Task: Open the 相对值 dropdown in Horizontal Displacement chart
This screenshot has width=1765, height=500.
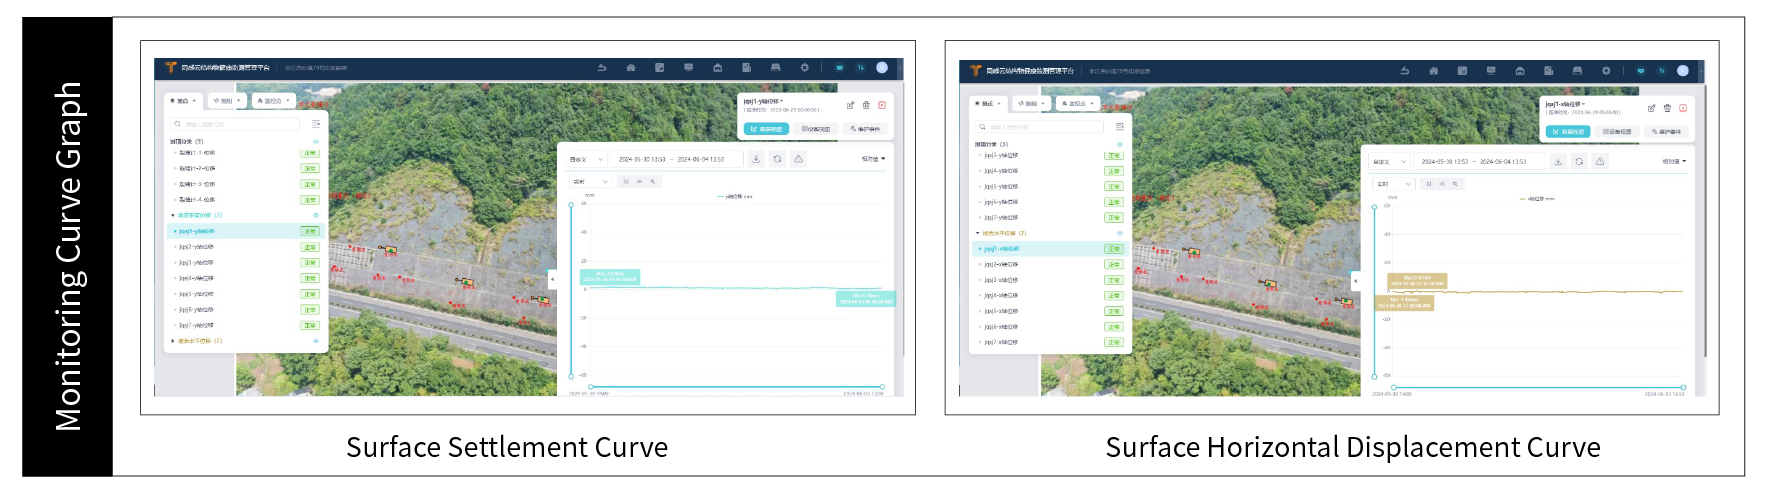Action: [1674, 161]
